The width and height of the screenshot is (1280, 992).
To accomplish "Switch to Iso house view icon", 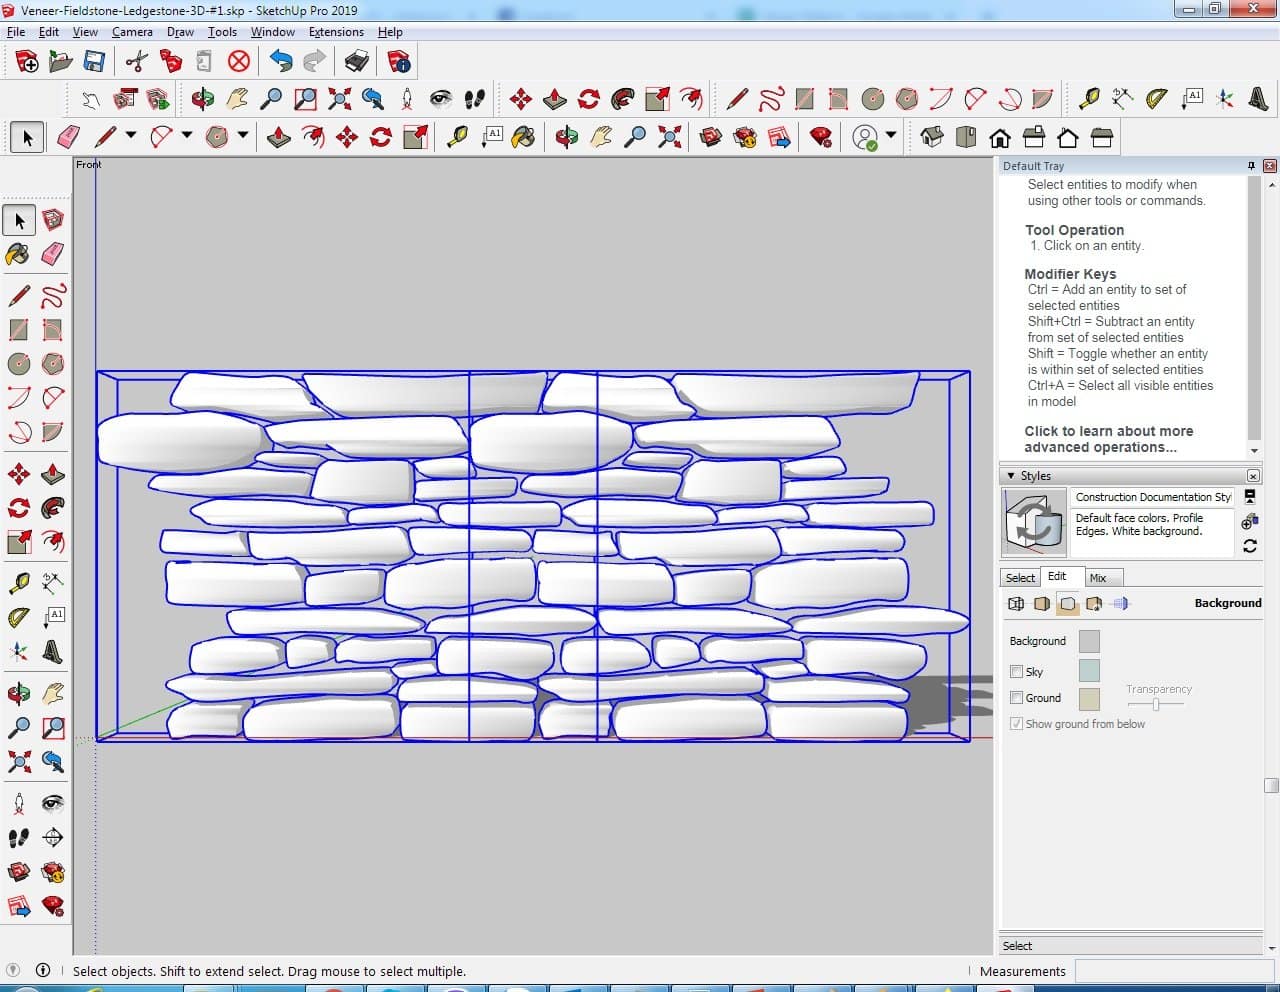I will point(931,137).
